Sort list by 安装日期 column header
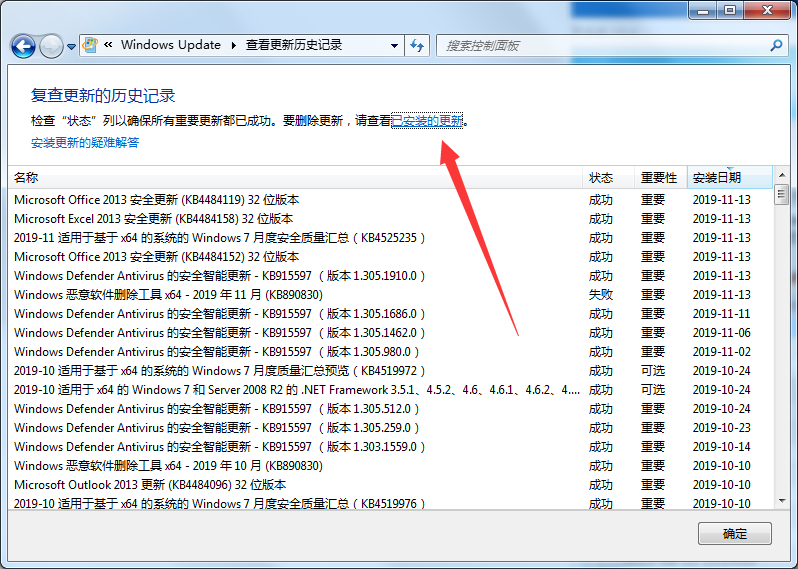798x569 pixels. pyautogui.click(x=729, y=178)
